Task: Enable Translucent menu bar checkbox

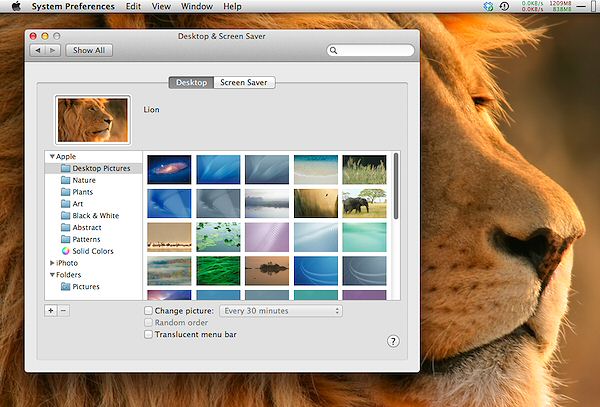Action: tap(148, 334)
